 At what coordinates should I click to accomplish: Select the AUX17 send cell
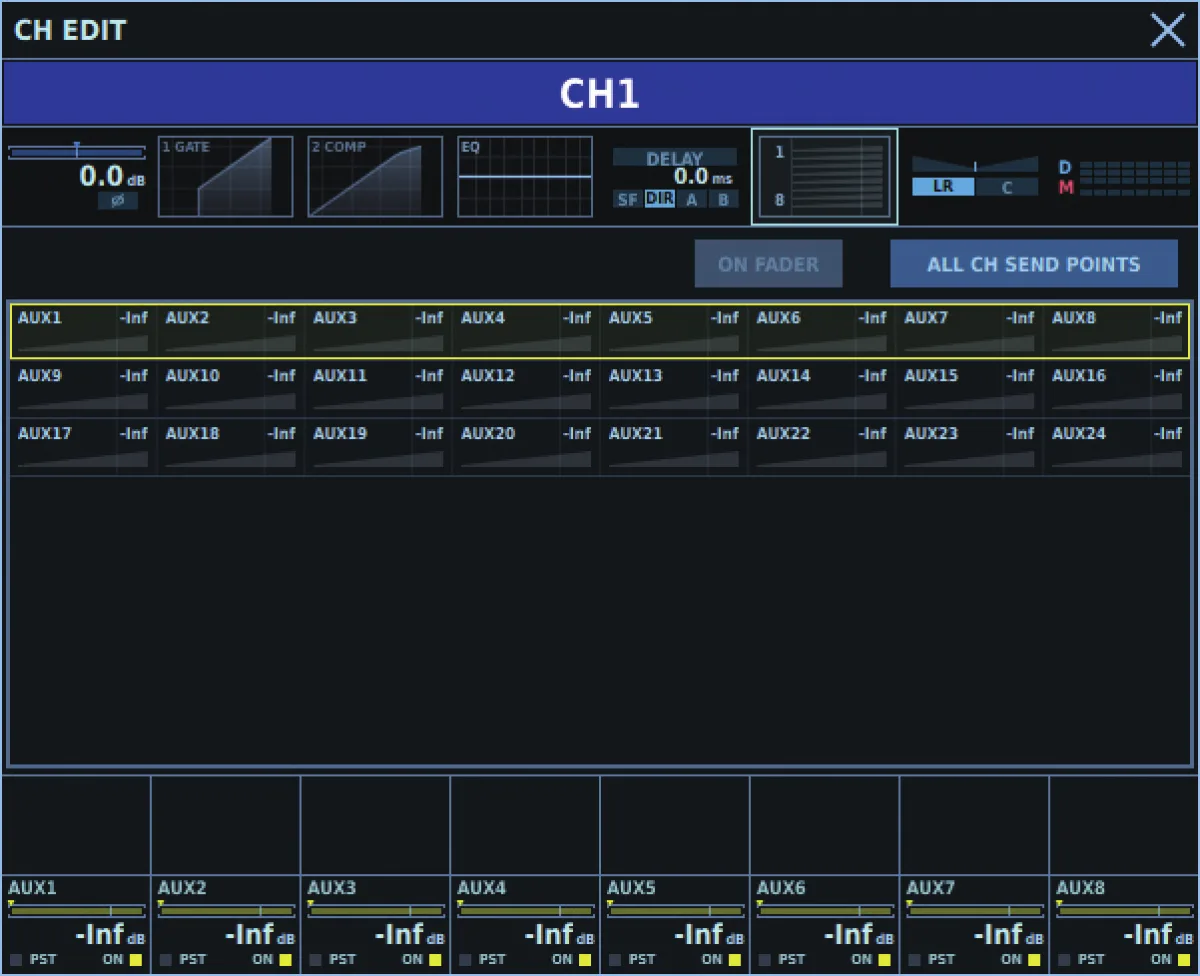point(83,447)
